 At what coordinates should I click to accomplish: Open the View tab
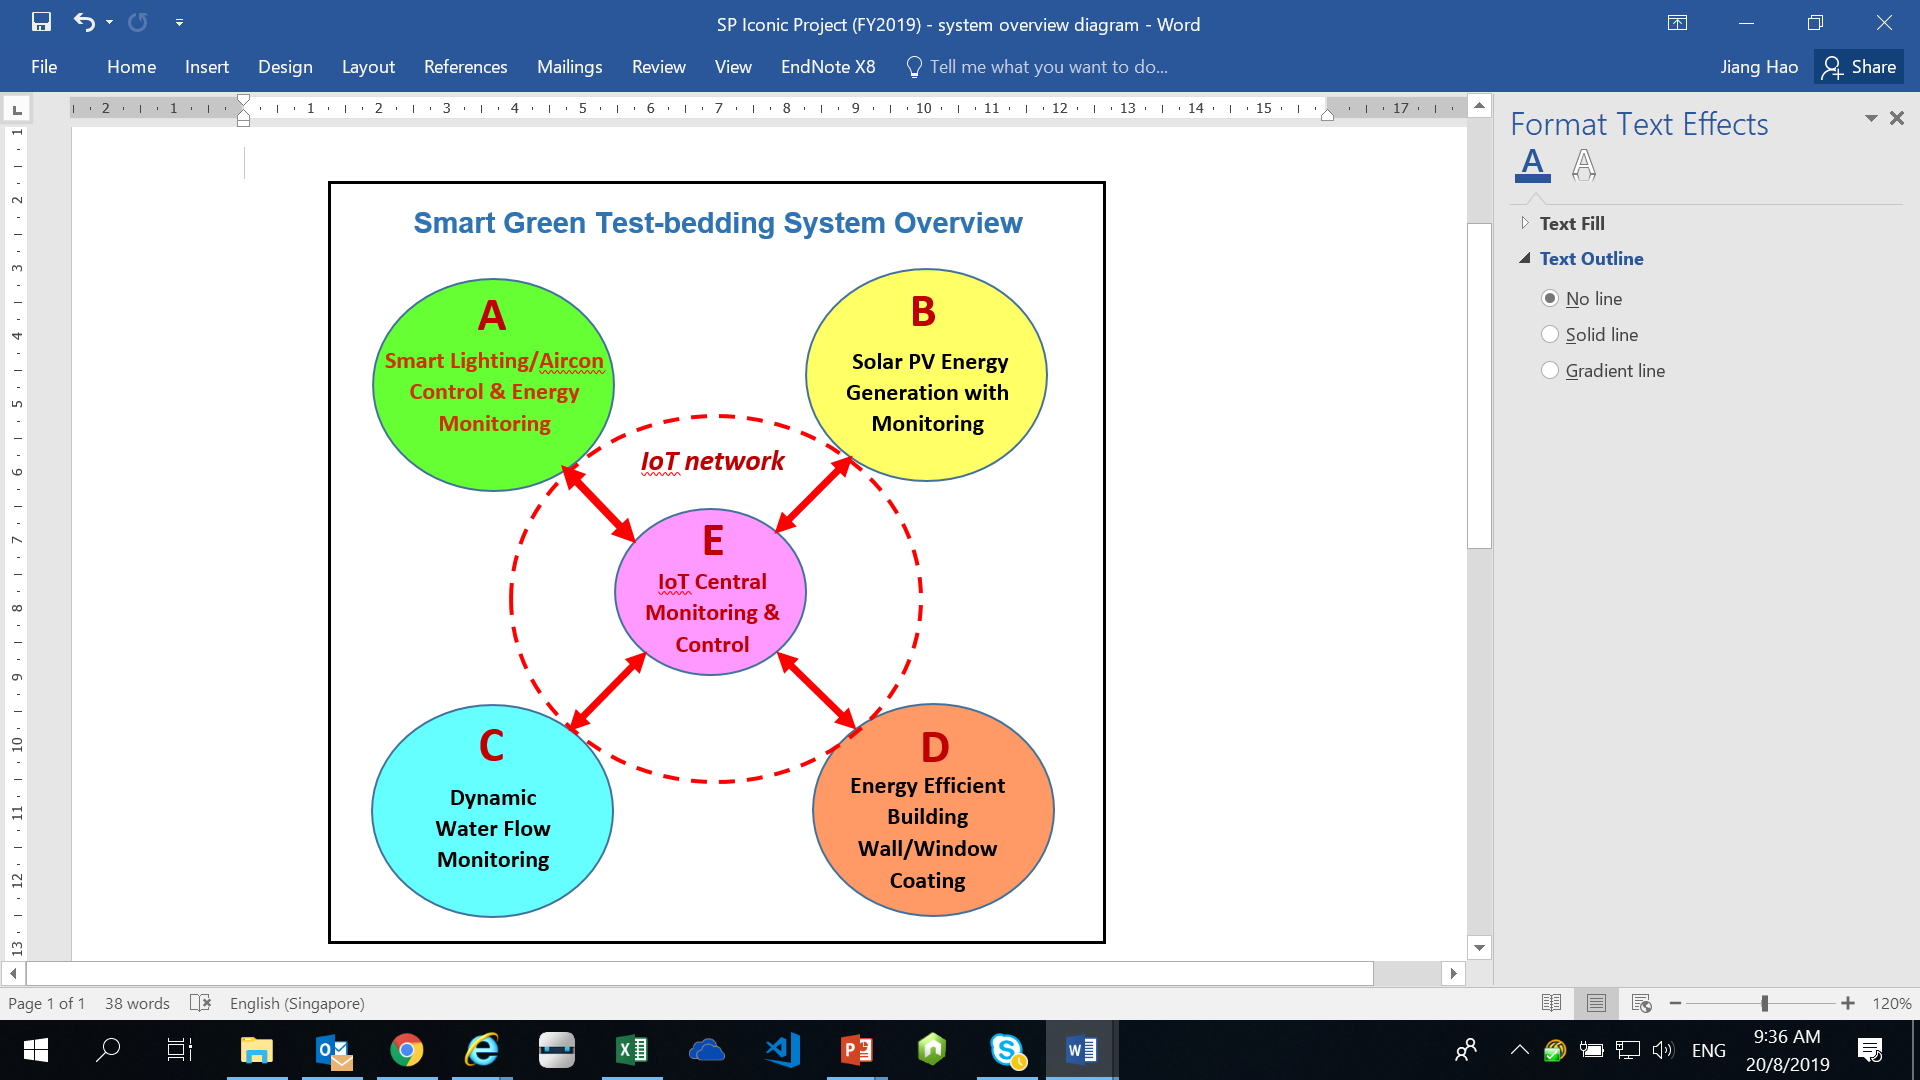click(x=733, y=67)
